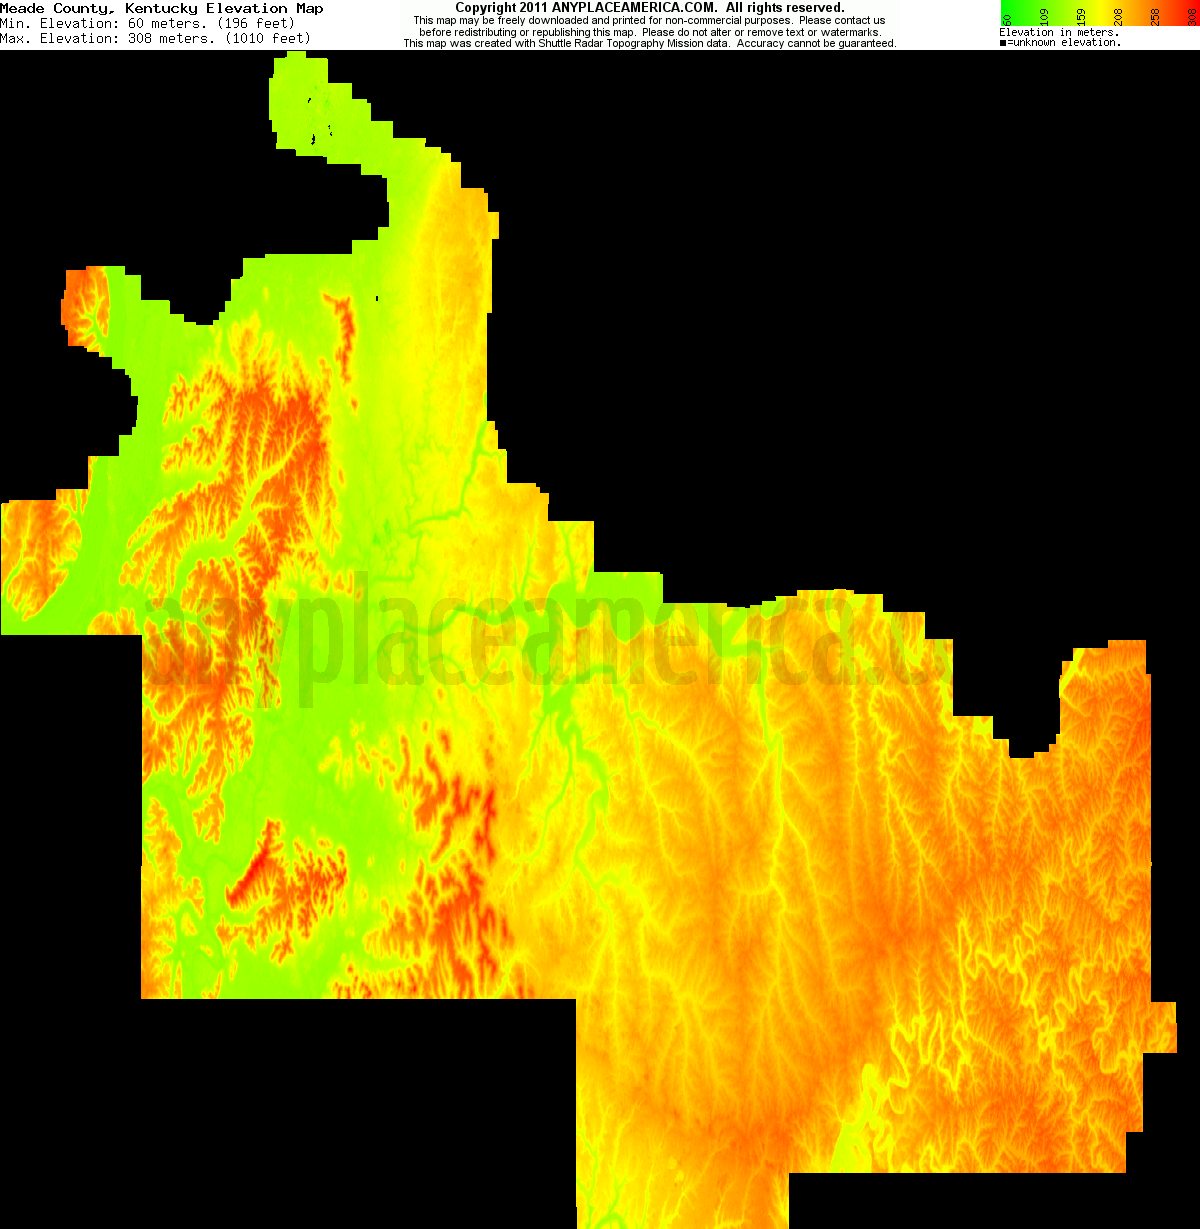1200x1229 pixels.
Task: Select the green low-elevation end of legend
Action: (1005, 8)
